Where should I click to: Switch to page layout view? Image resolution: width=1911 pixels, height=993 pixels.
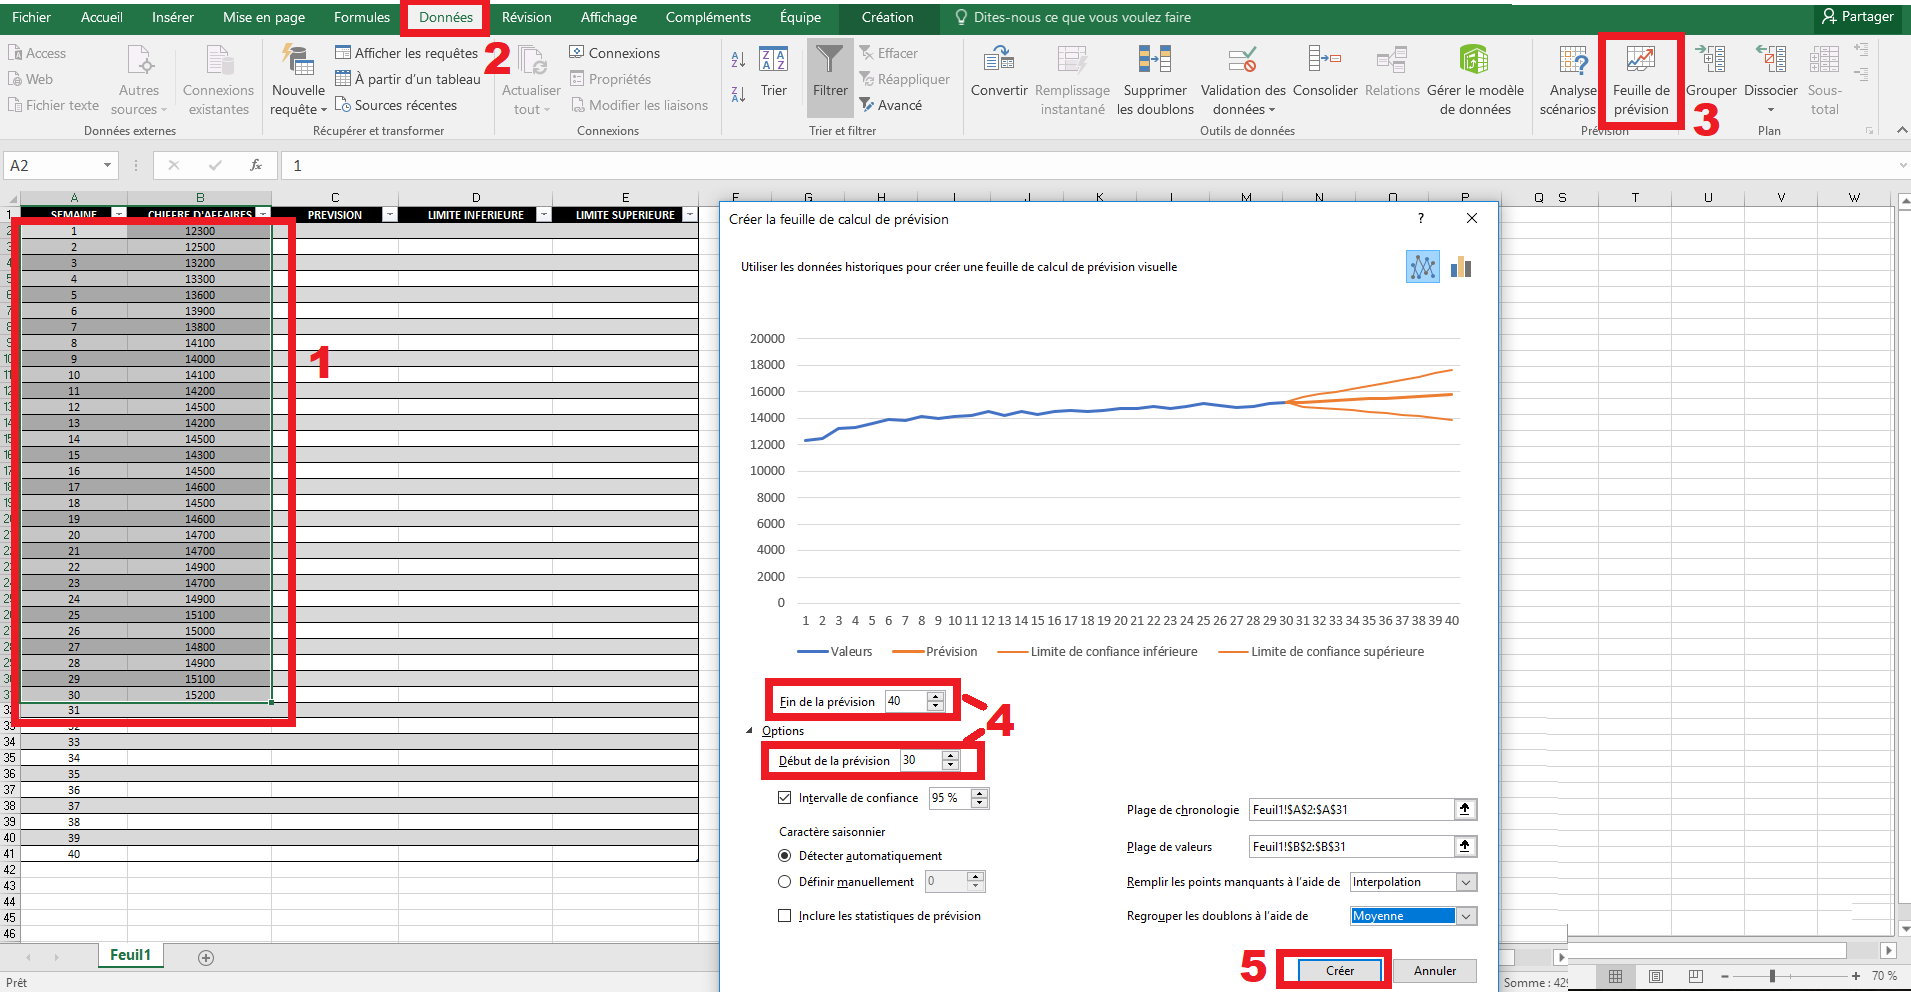coord(1656,976)
